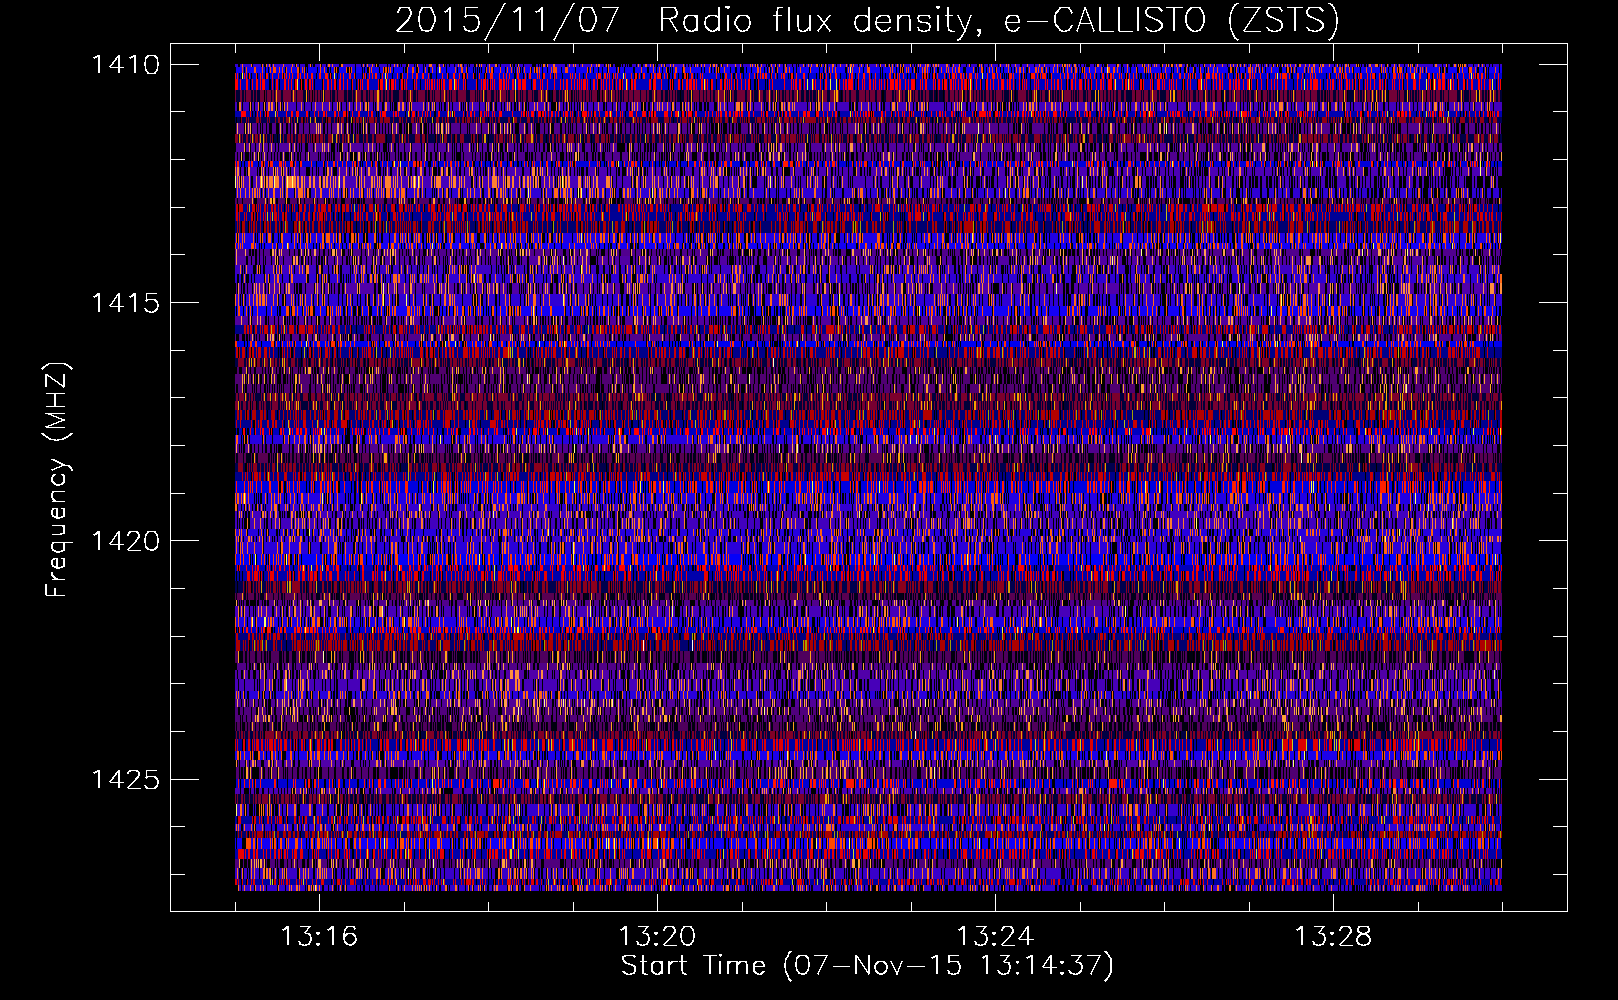Click the 1415 frequency tick label
The height and width of the screenshot is (1000, 1618).
pyautogui.click(x=125, y=303)
